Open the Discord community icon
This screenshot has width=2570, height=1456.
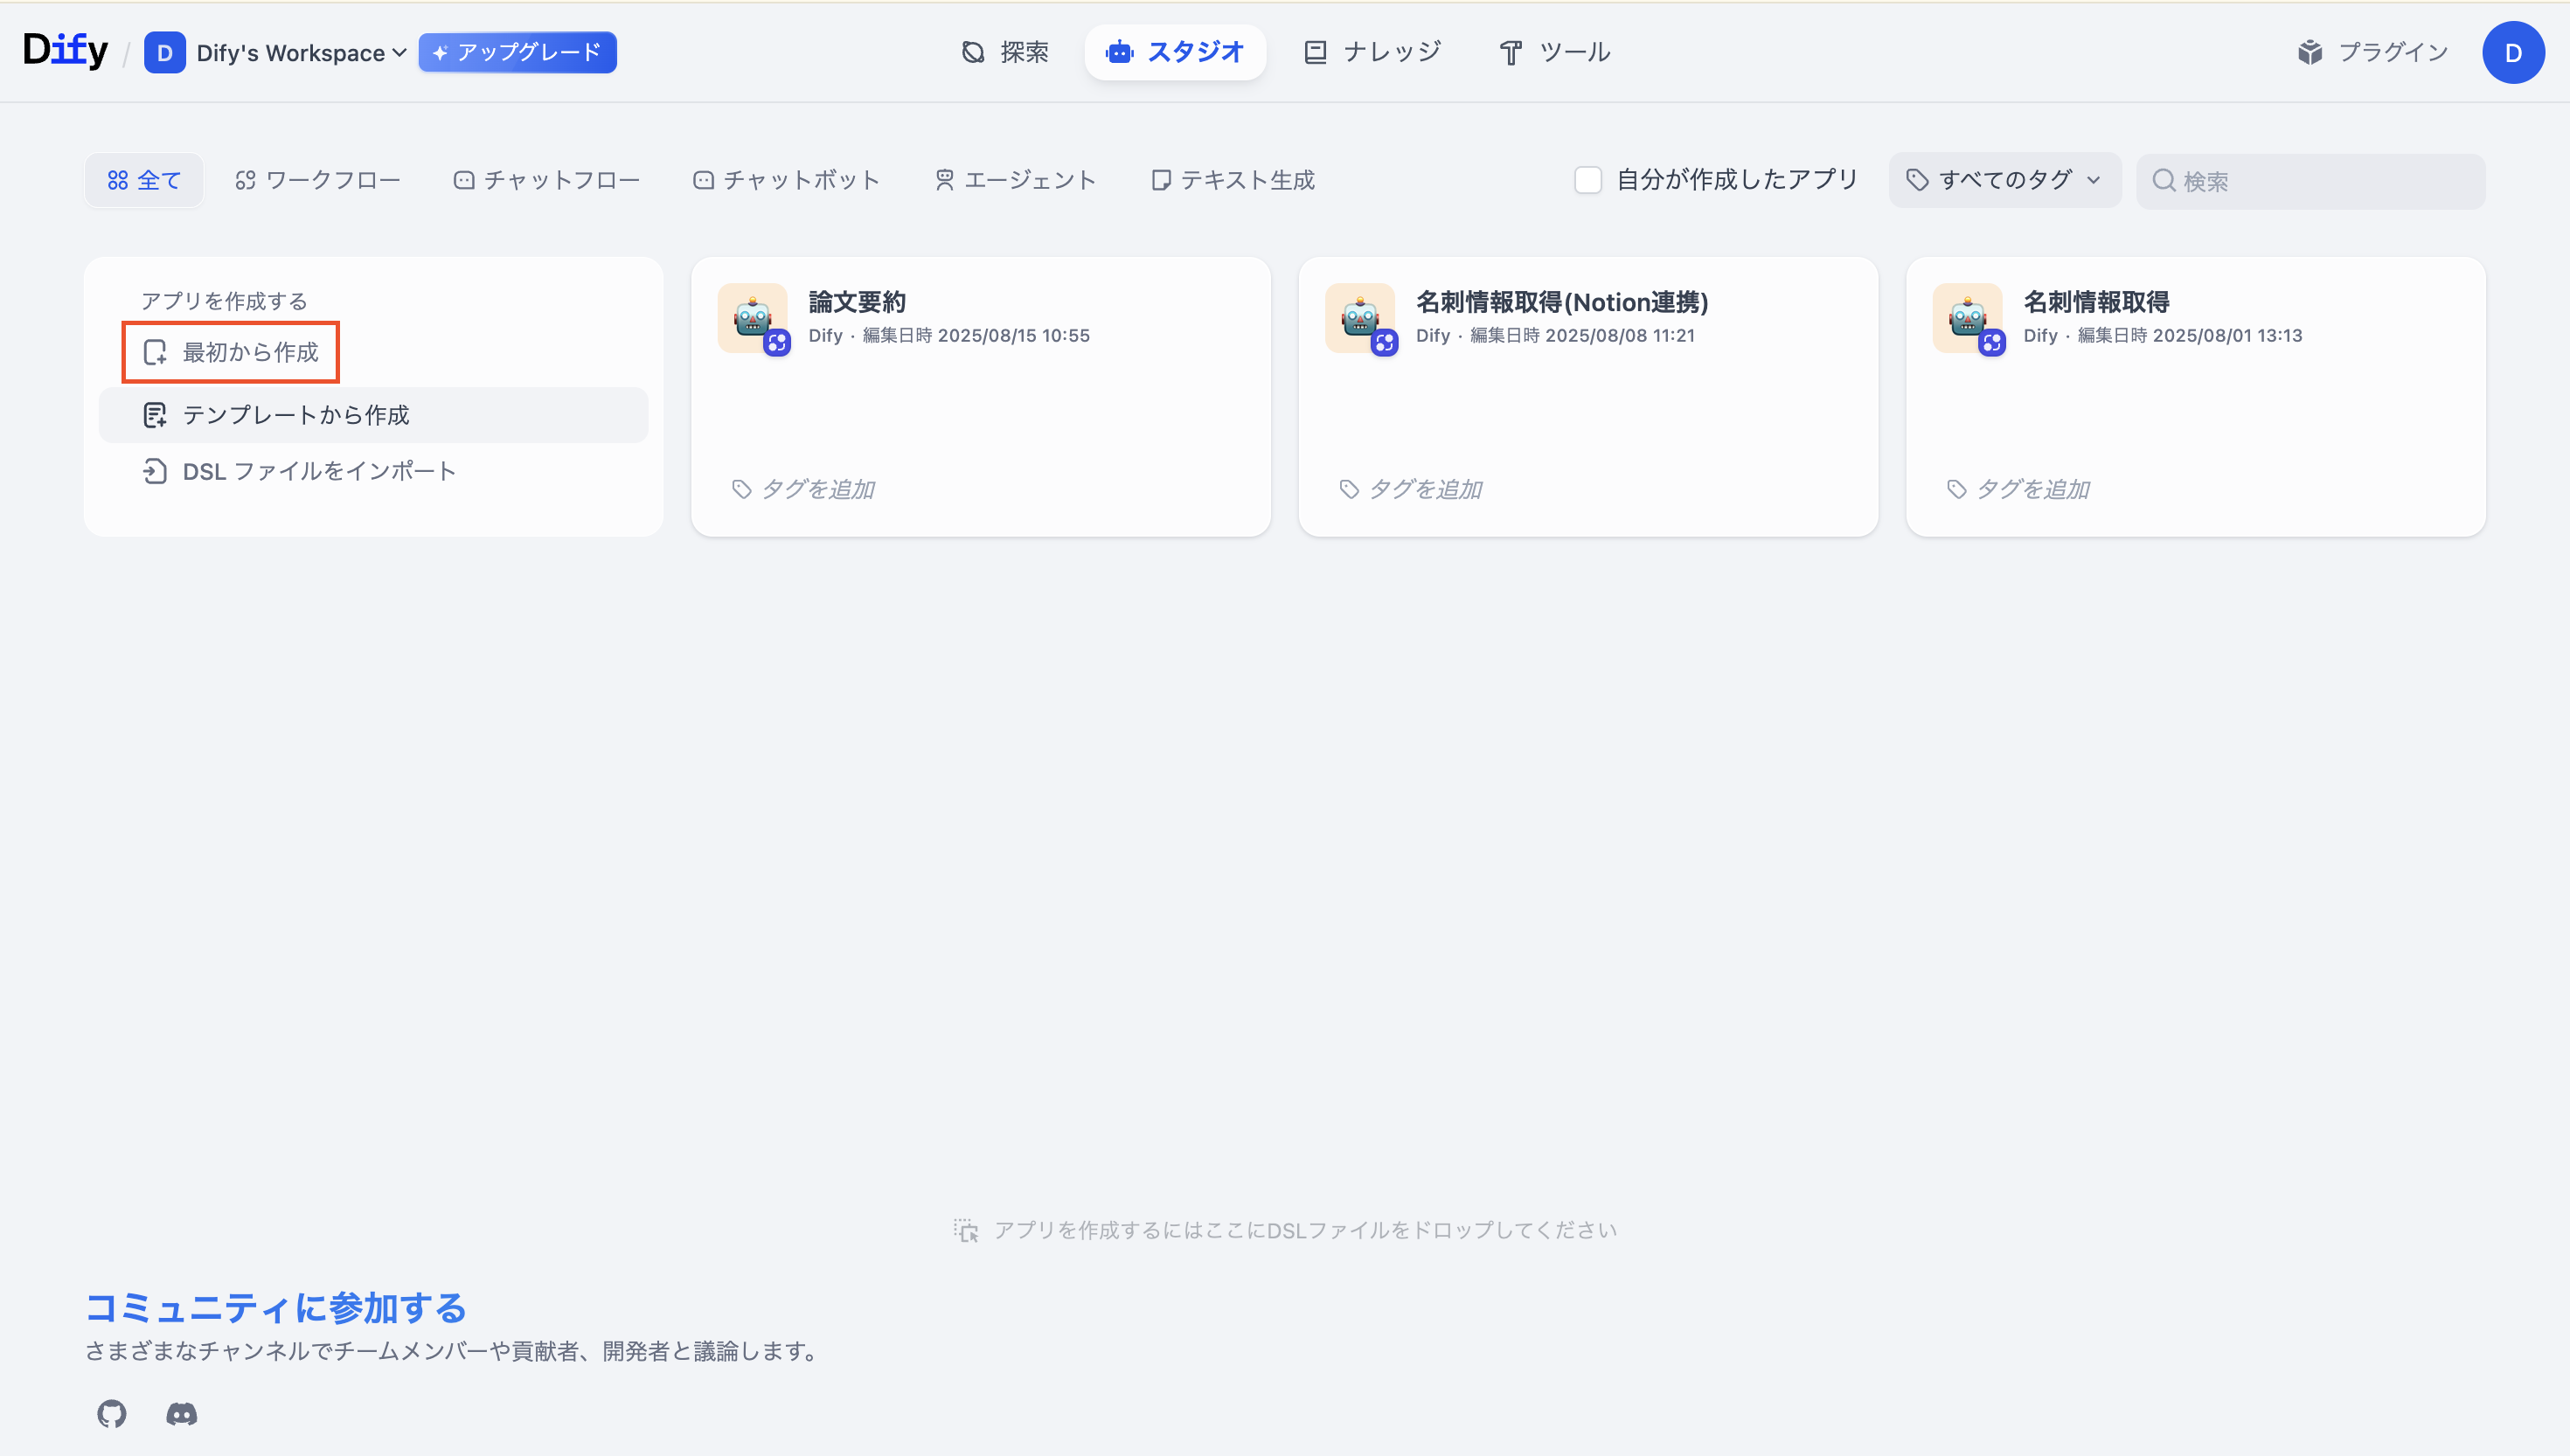tap(181, 1414)
